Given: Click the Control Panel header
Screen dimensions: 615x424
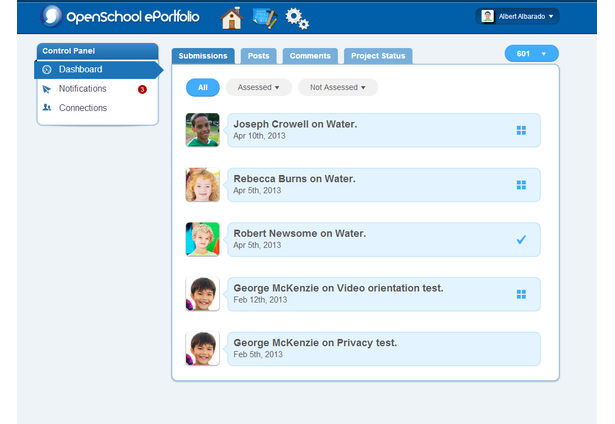Looking at the screenshot, I should (98, 51).
